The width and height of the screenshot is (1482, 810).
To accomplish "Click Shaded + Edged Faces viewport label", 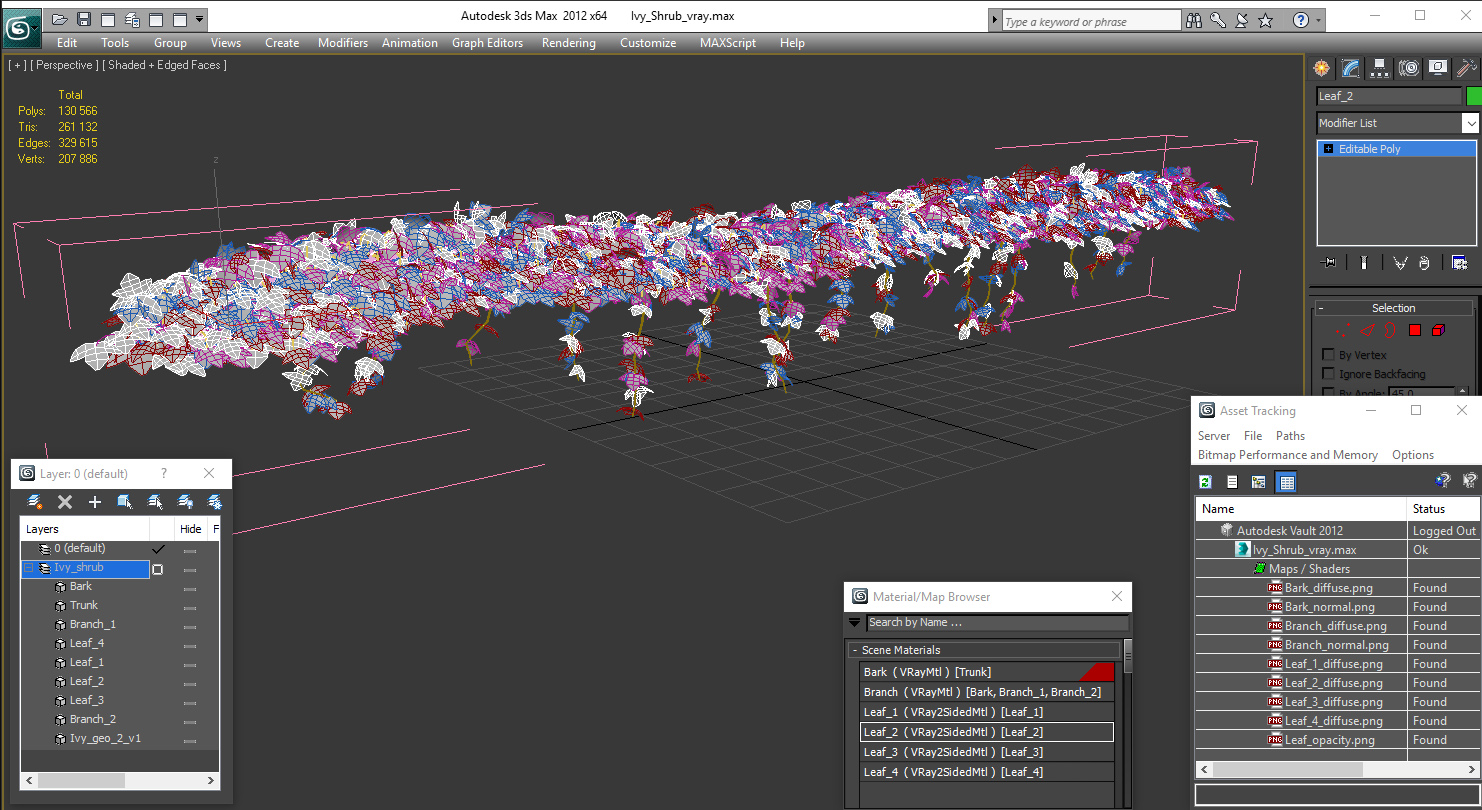I will [164, 65].
